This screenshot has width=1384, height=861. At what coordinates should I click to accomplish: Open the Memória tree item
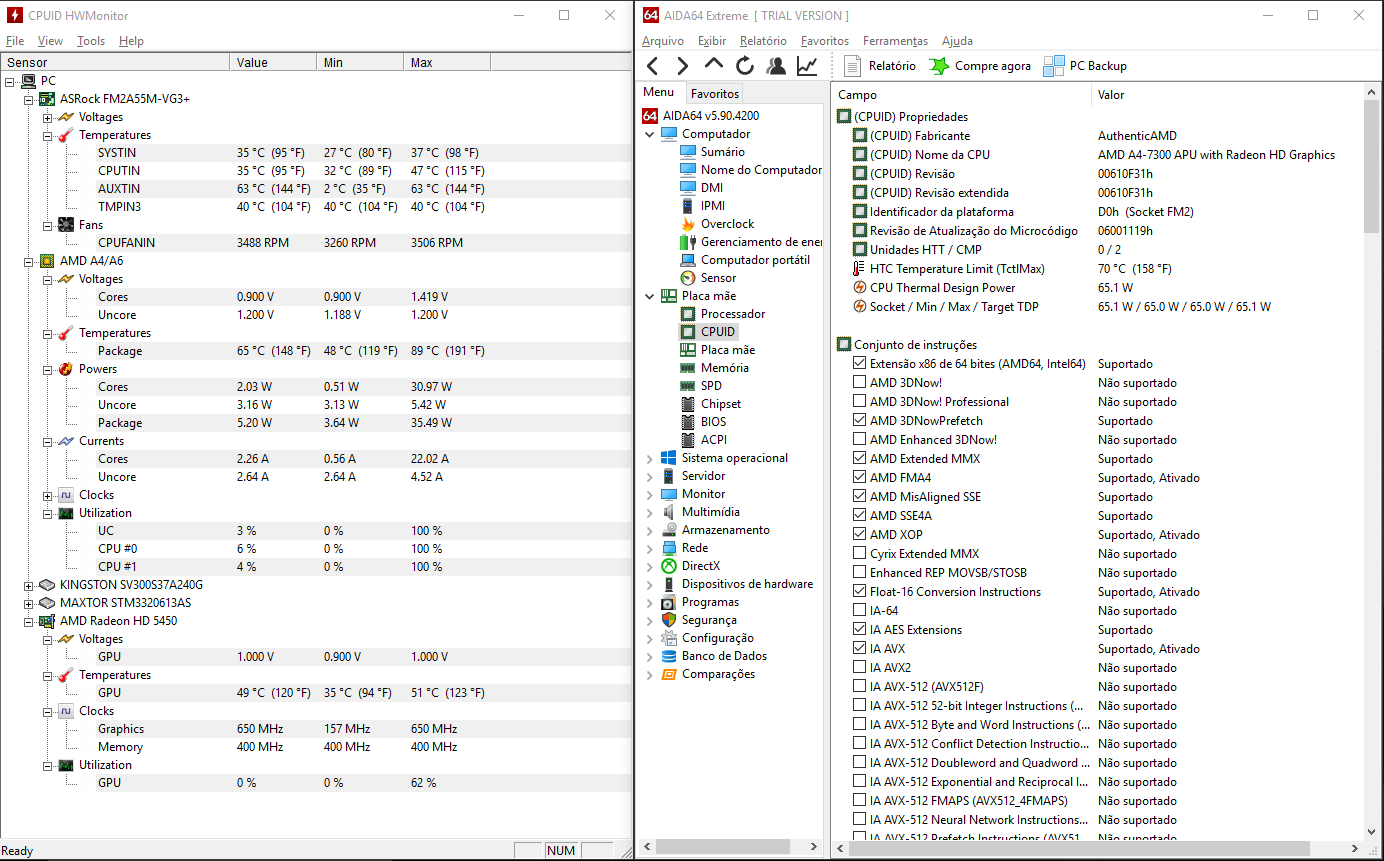(724, 368)
